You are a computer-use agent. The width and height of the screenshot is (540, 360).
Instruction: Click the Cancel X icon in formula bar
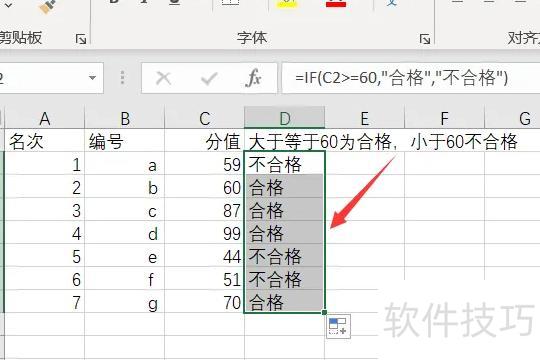[x=163, y=78]
